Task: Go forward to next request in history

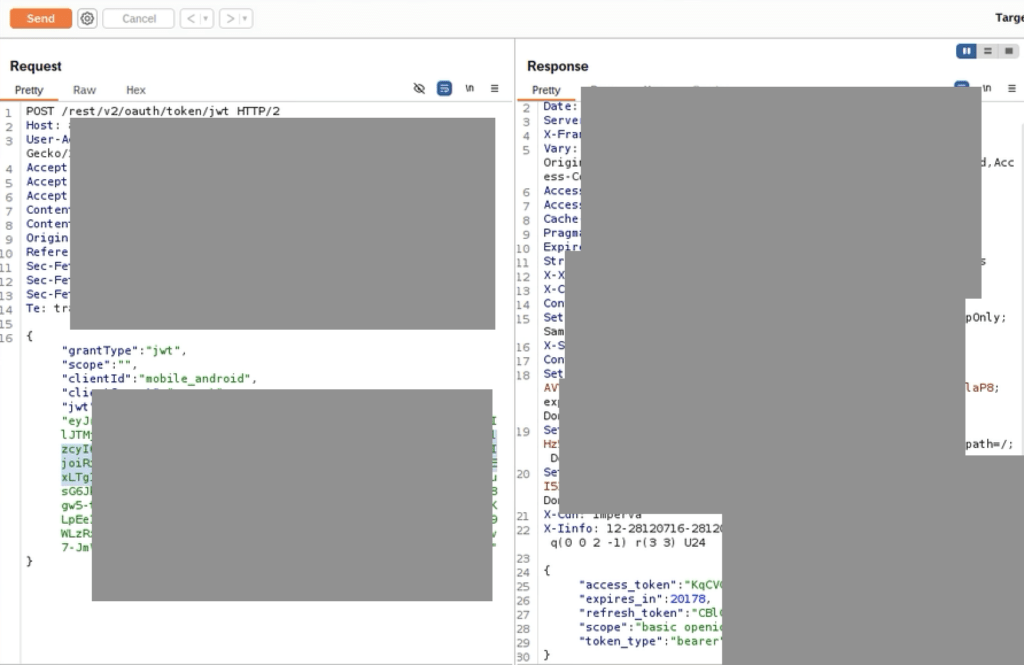Action: coord(229,18)
